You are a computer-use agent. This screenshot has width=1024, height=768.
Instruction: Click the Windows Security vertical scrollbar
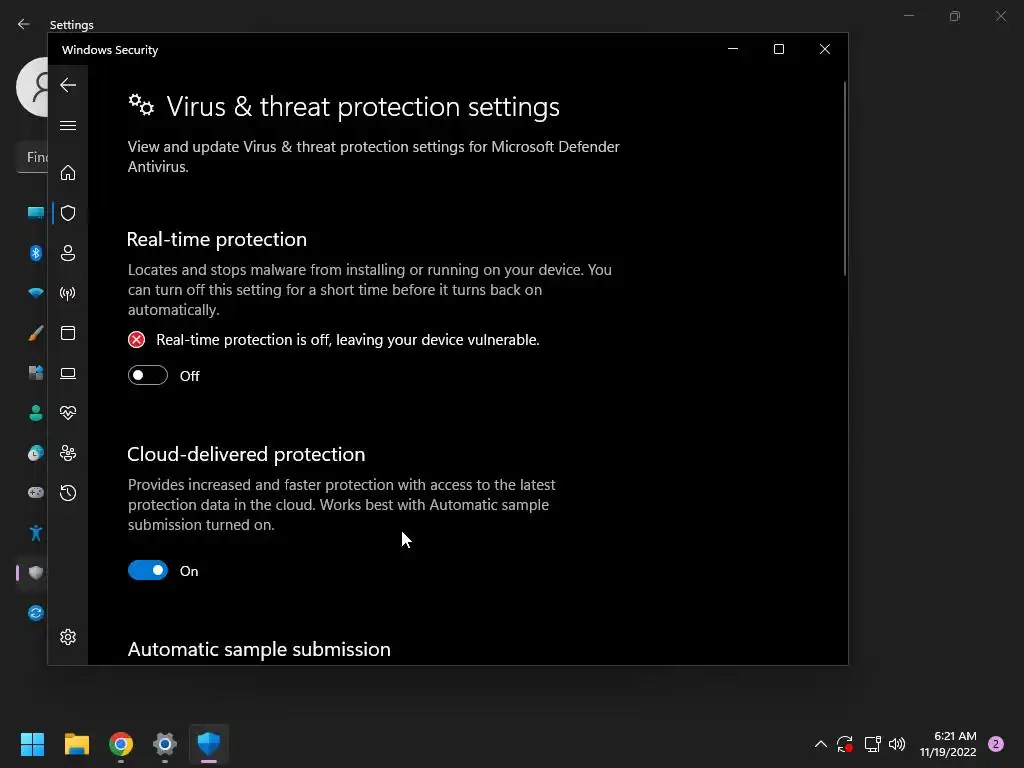coord(844,178)
